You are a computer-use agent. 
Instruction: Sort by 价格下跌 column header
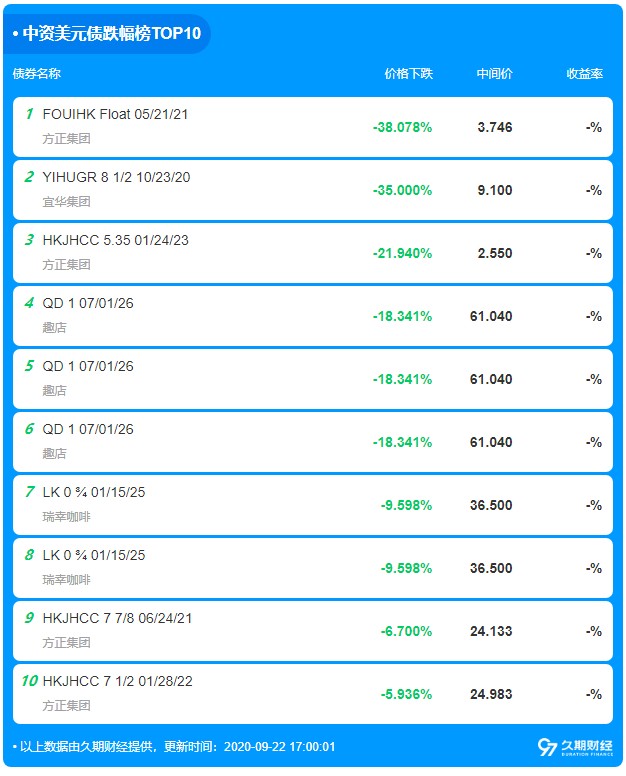408,74
